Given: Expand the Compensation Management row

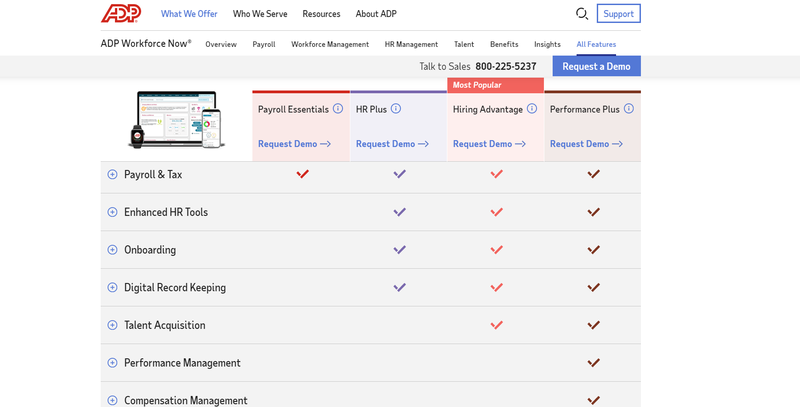Looking at the screenshot, I should click(112, 400).
